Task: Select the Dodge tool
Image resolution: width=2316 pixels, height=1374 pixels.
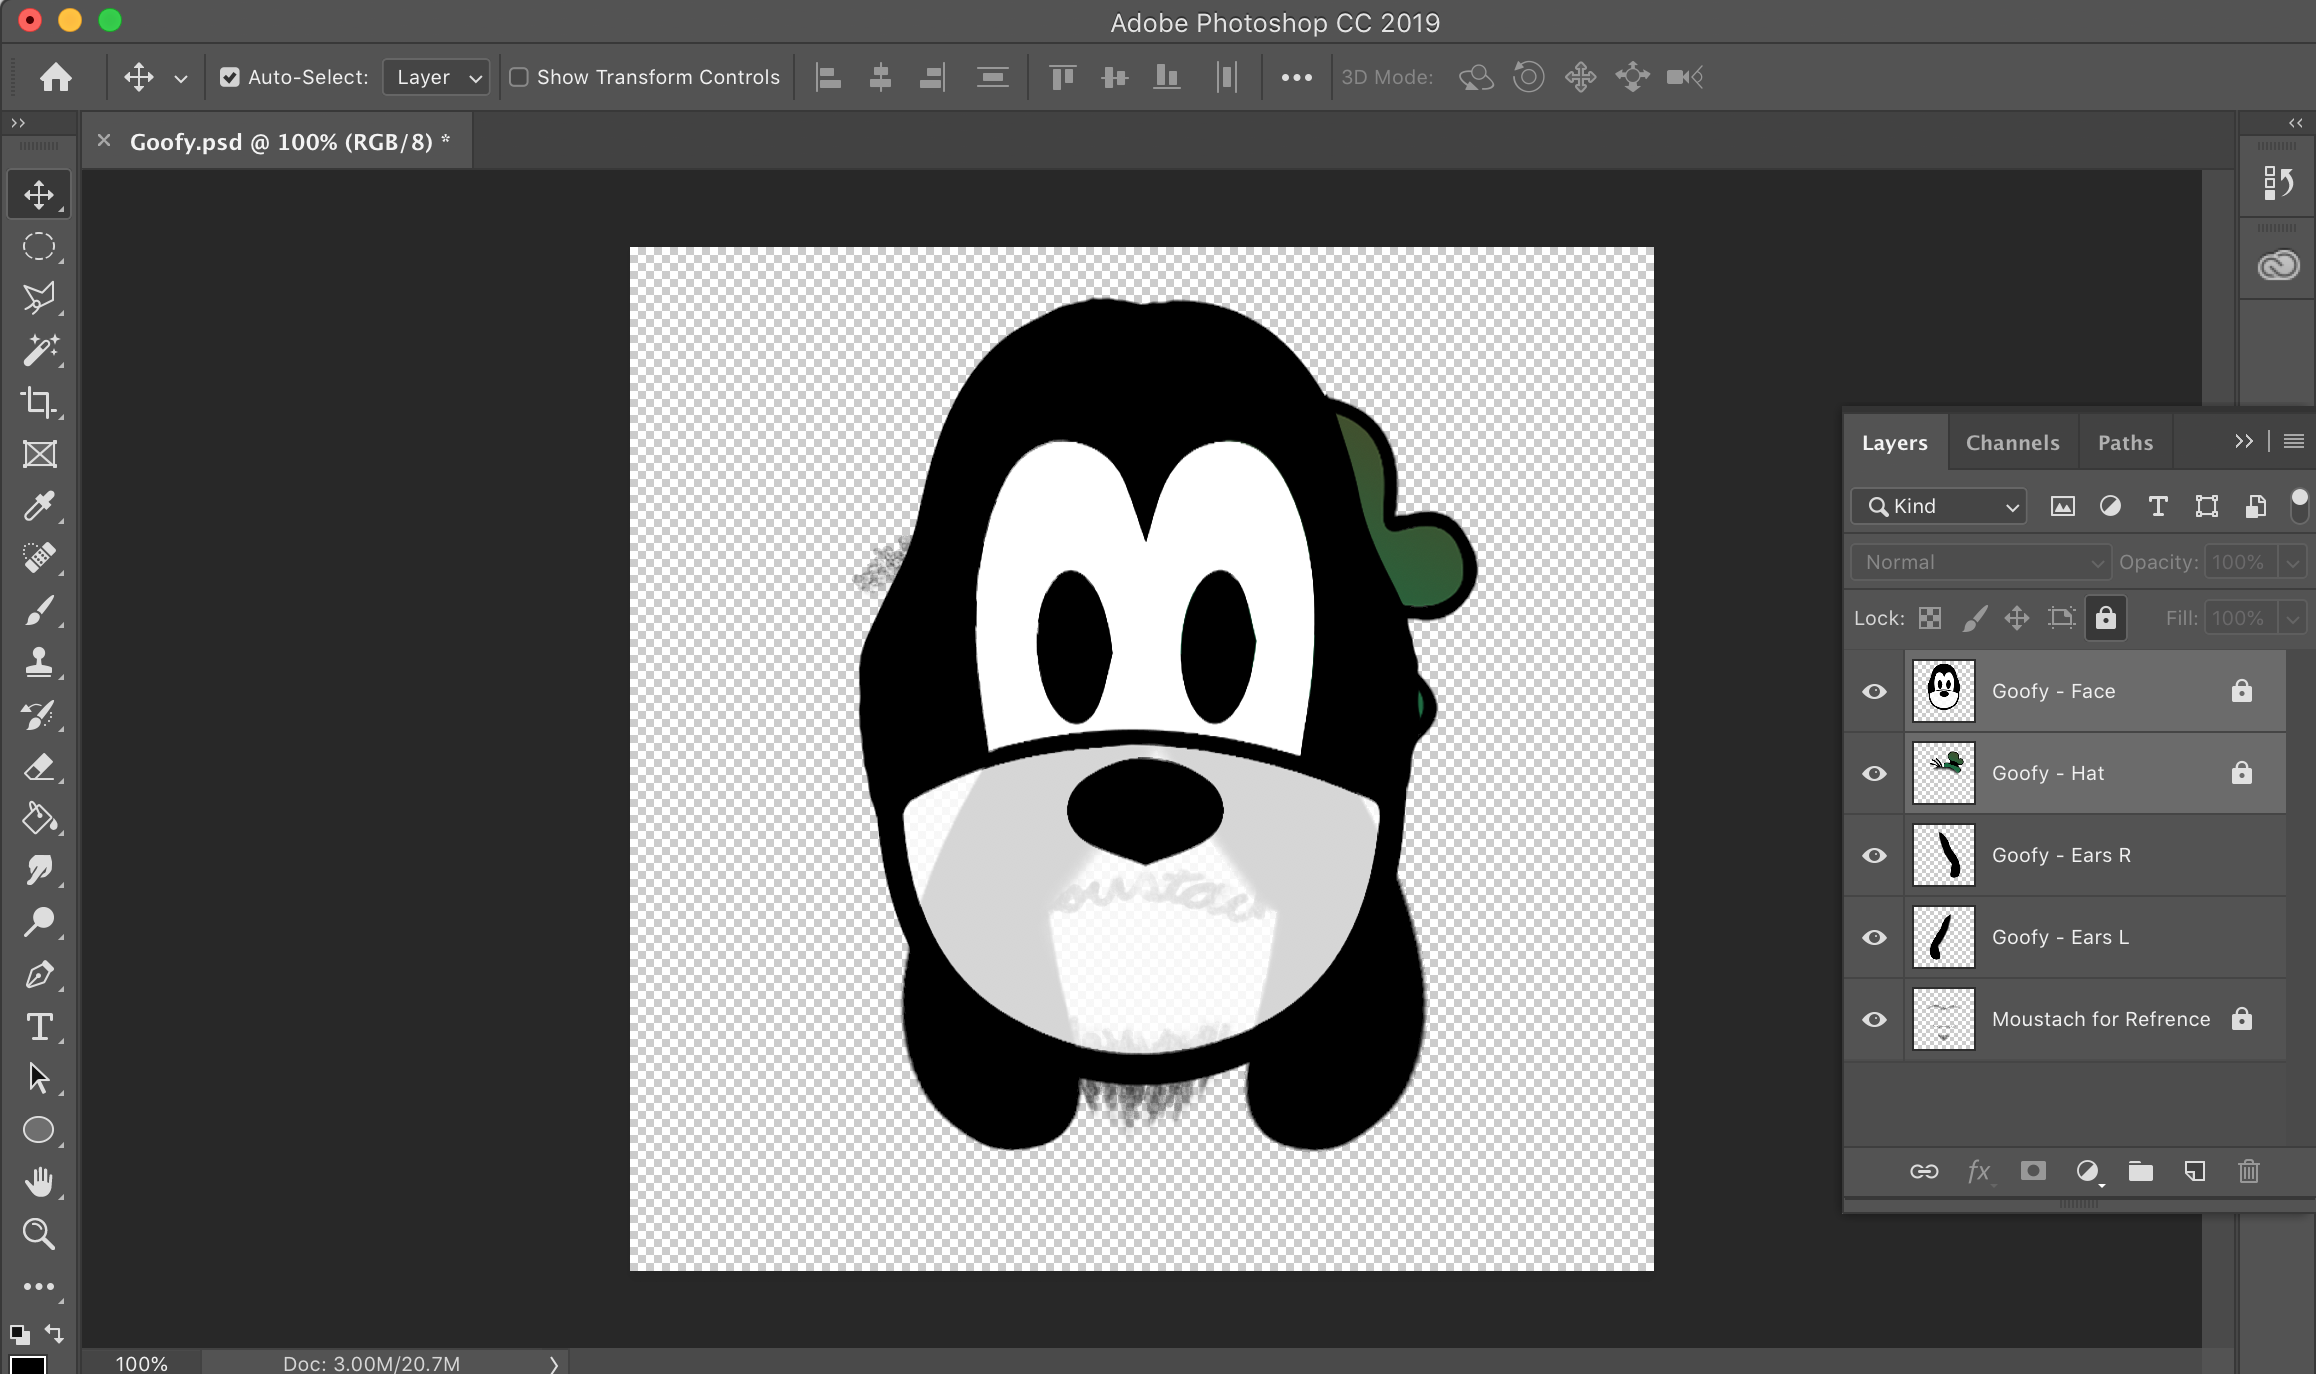Action: click(x=39, y=922)
